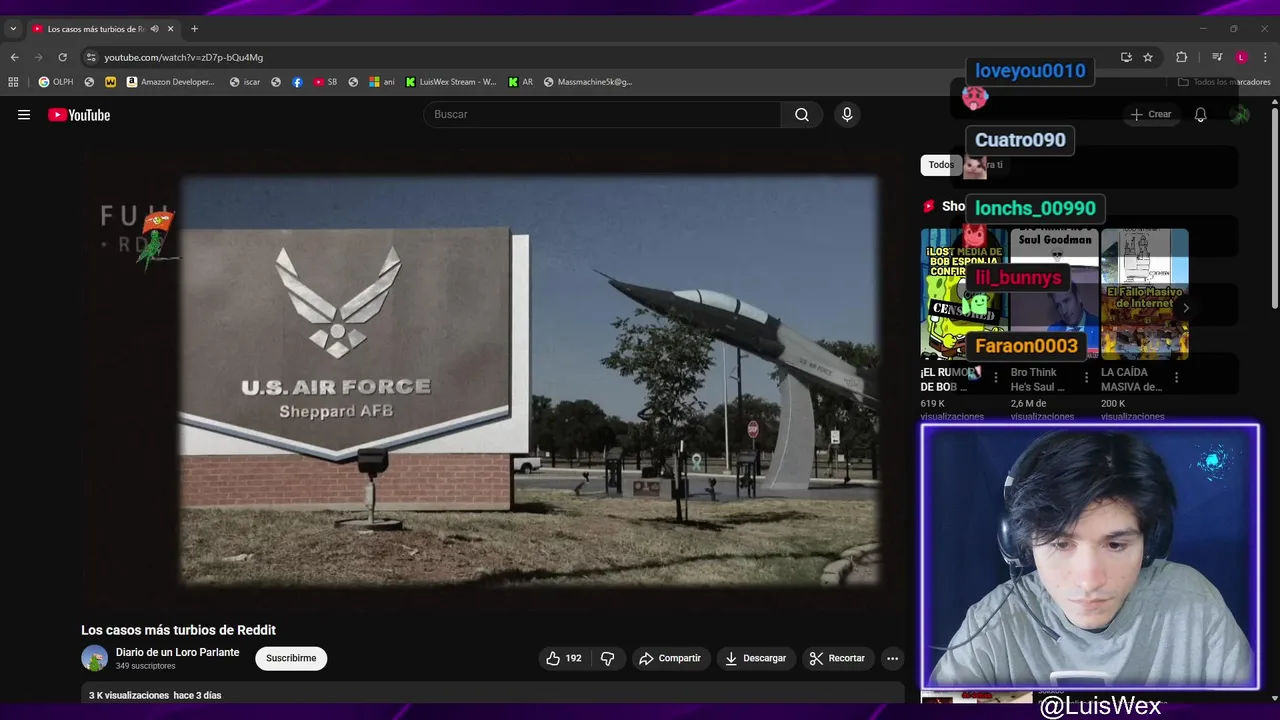This screenshot has height=720, width=1280.
Task: Go back with browser back arrow
Action: [x=14, y=57]
